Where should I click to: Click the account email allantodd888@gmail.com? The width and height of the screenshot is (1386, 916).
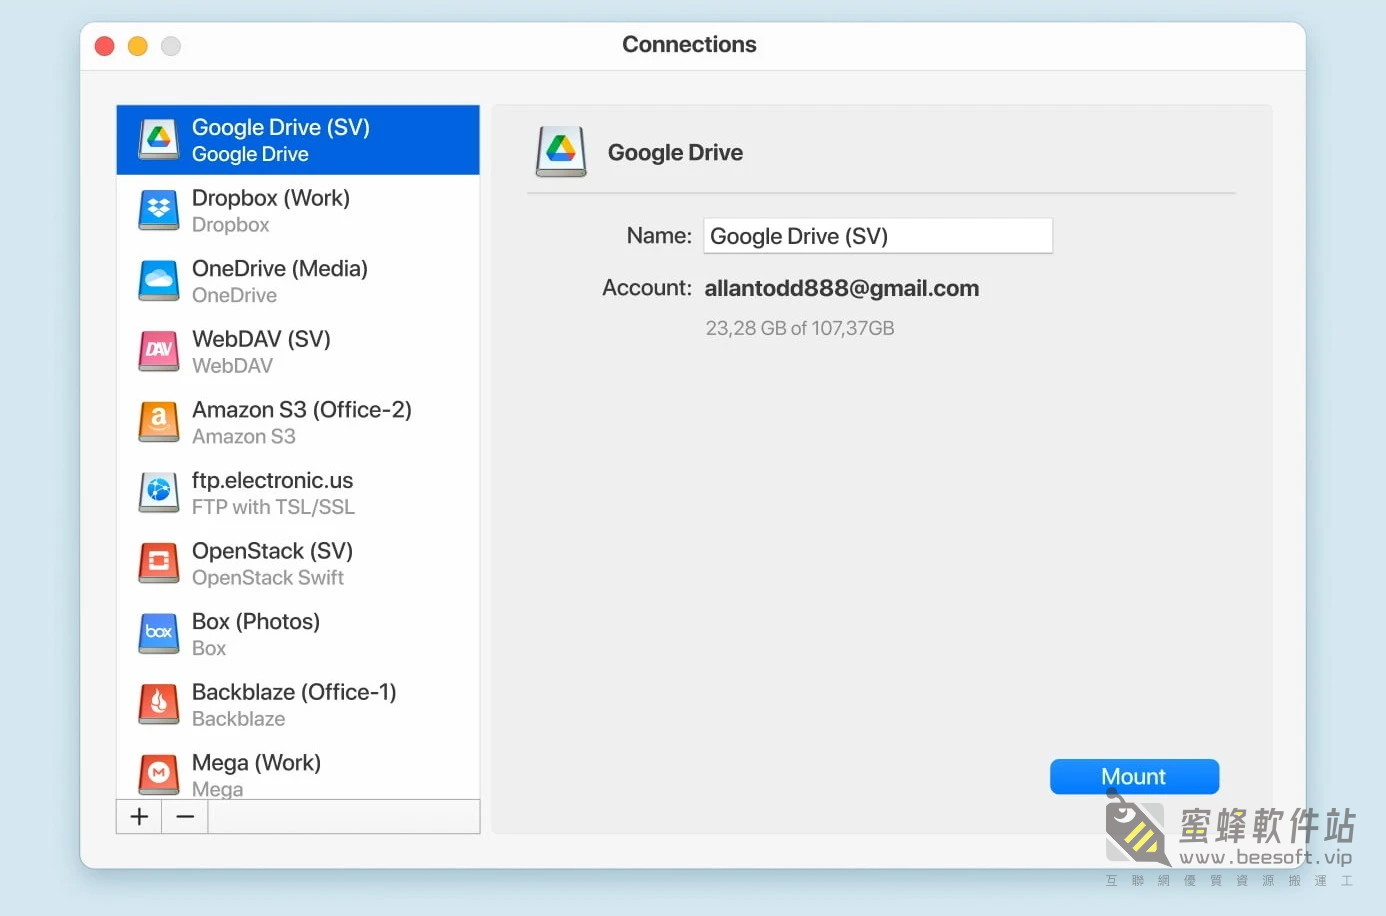coord(842,289)
